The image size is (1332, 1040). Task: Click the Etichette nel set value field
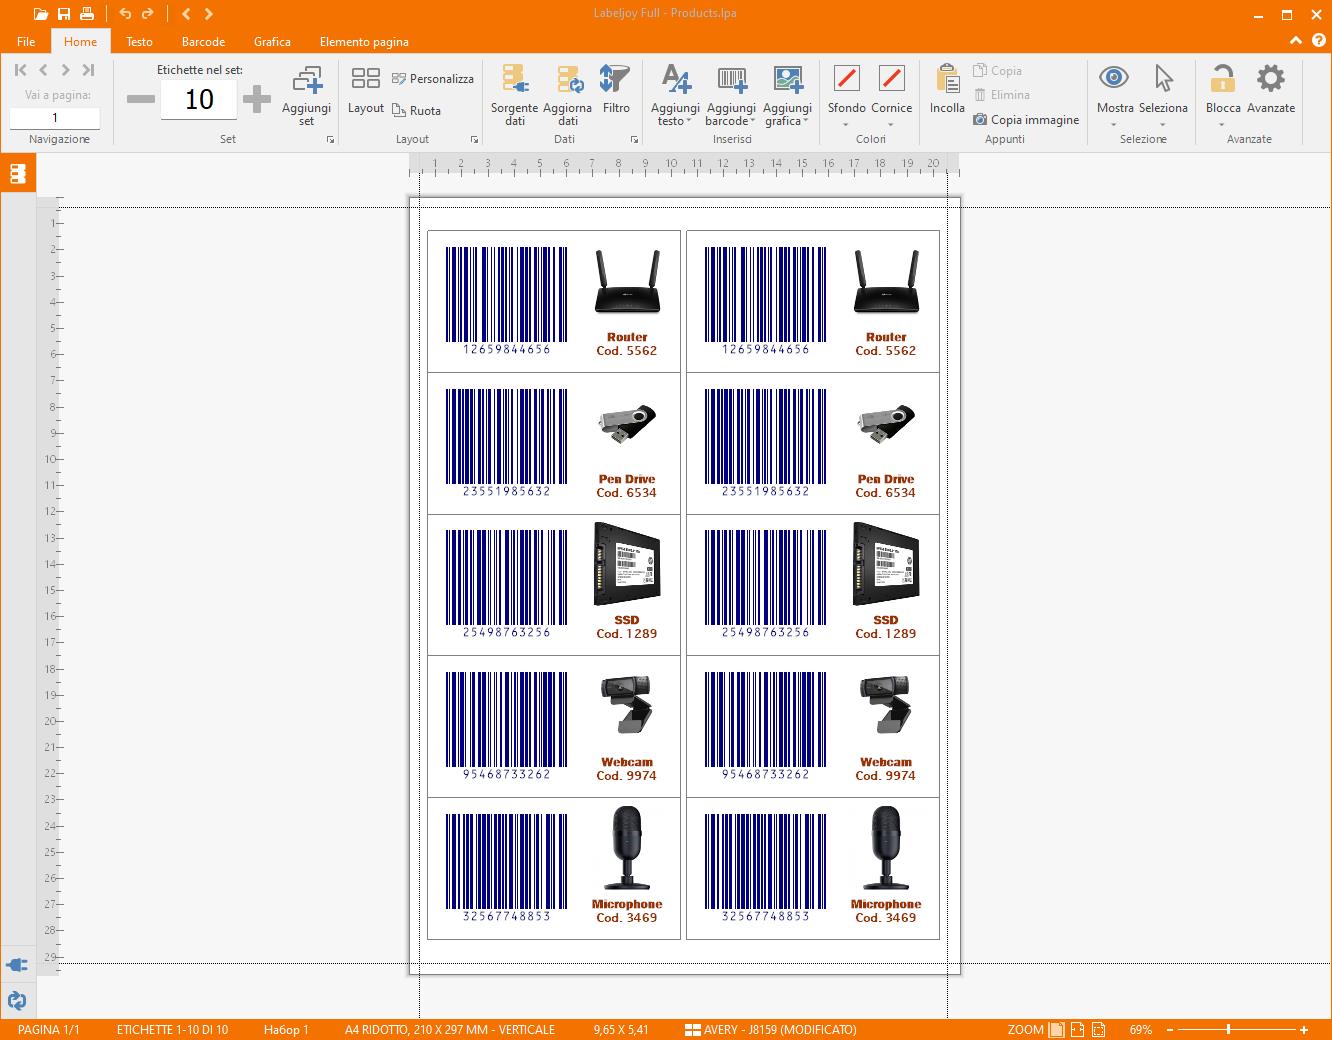(199, 99)
